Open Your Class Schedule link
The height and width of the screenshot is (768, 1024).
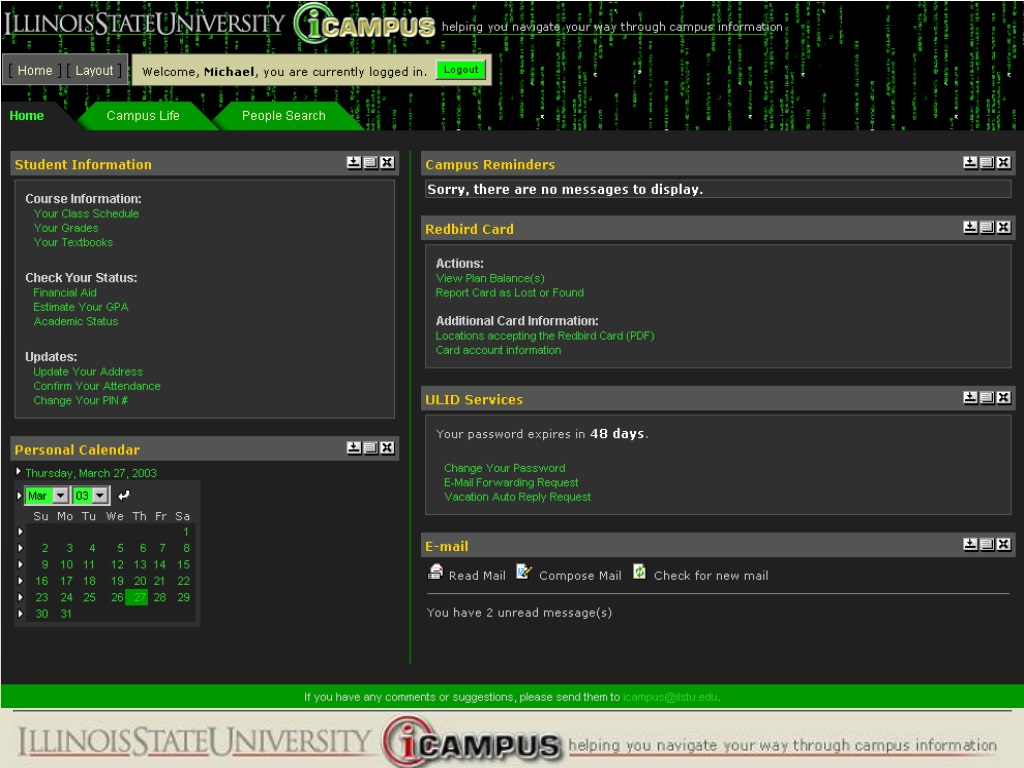tap(86, 214)
